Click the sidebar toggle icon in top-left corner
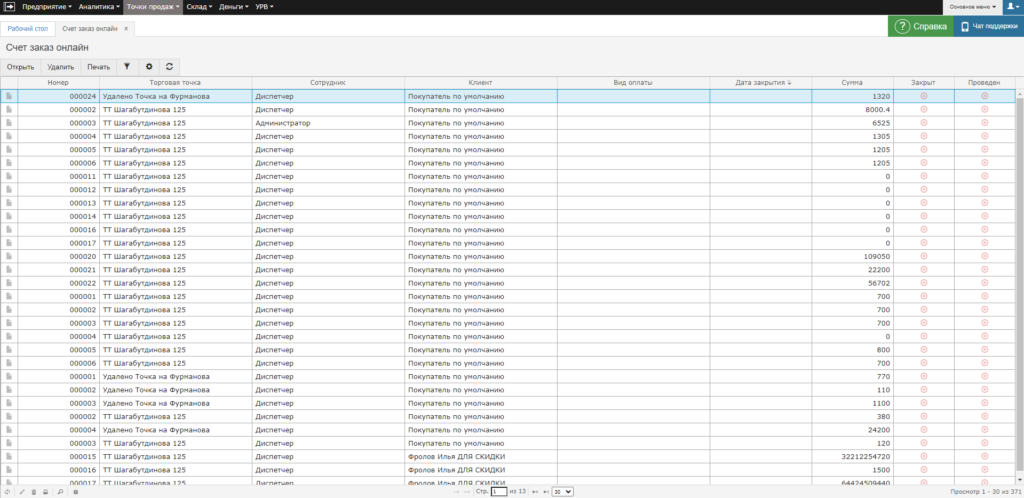Image resolution: width=1024 pixels, height=498 pixels. click(9, 7)
